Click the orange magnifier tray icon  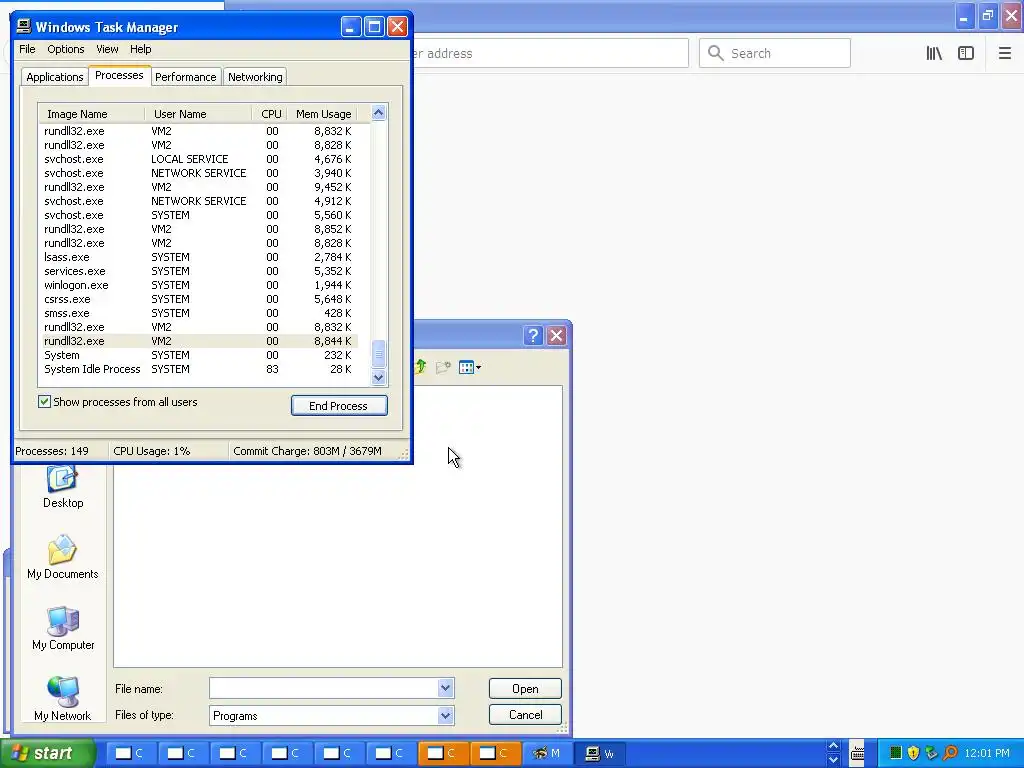point(950,753)
